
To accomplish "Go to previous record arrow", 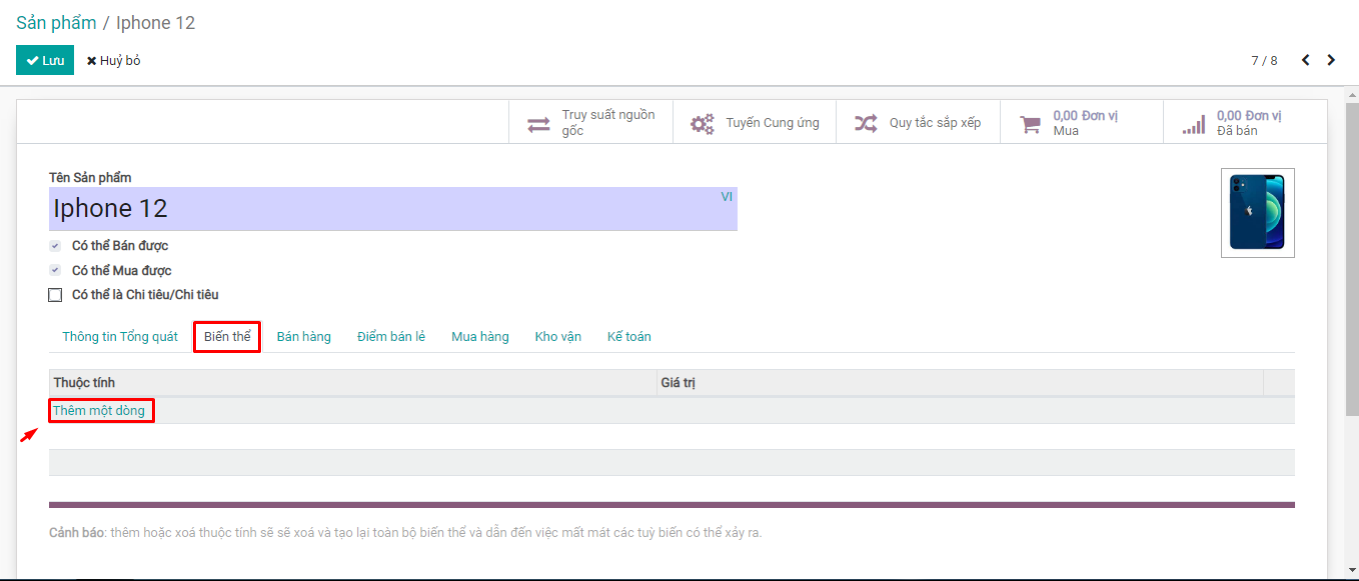I will click(x=1305, y=60).
